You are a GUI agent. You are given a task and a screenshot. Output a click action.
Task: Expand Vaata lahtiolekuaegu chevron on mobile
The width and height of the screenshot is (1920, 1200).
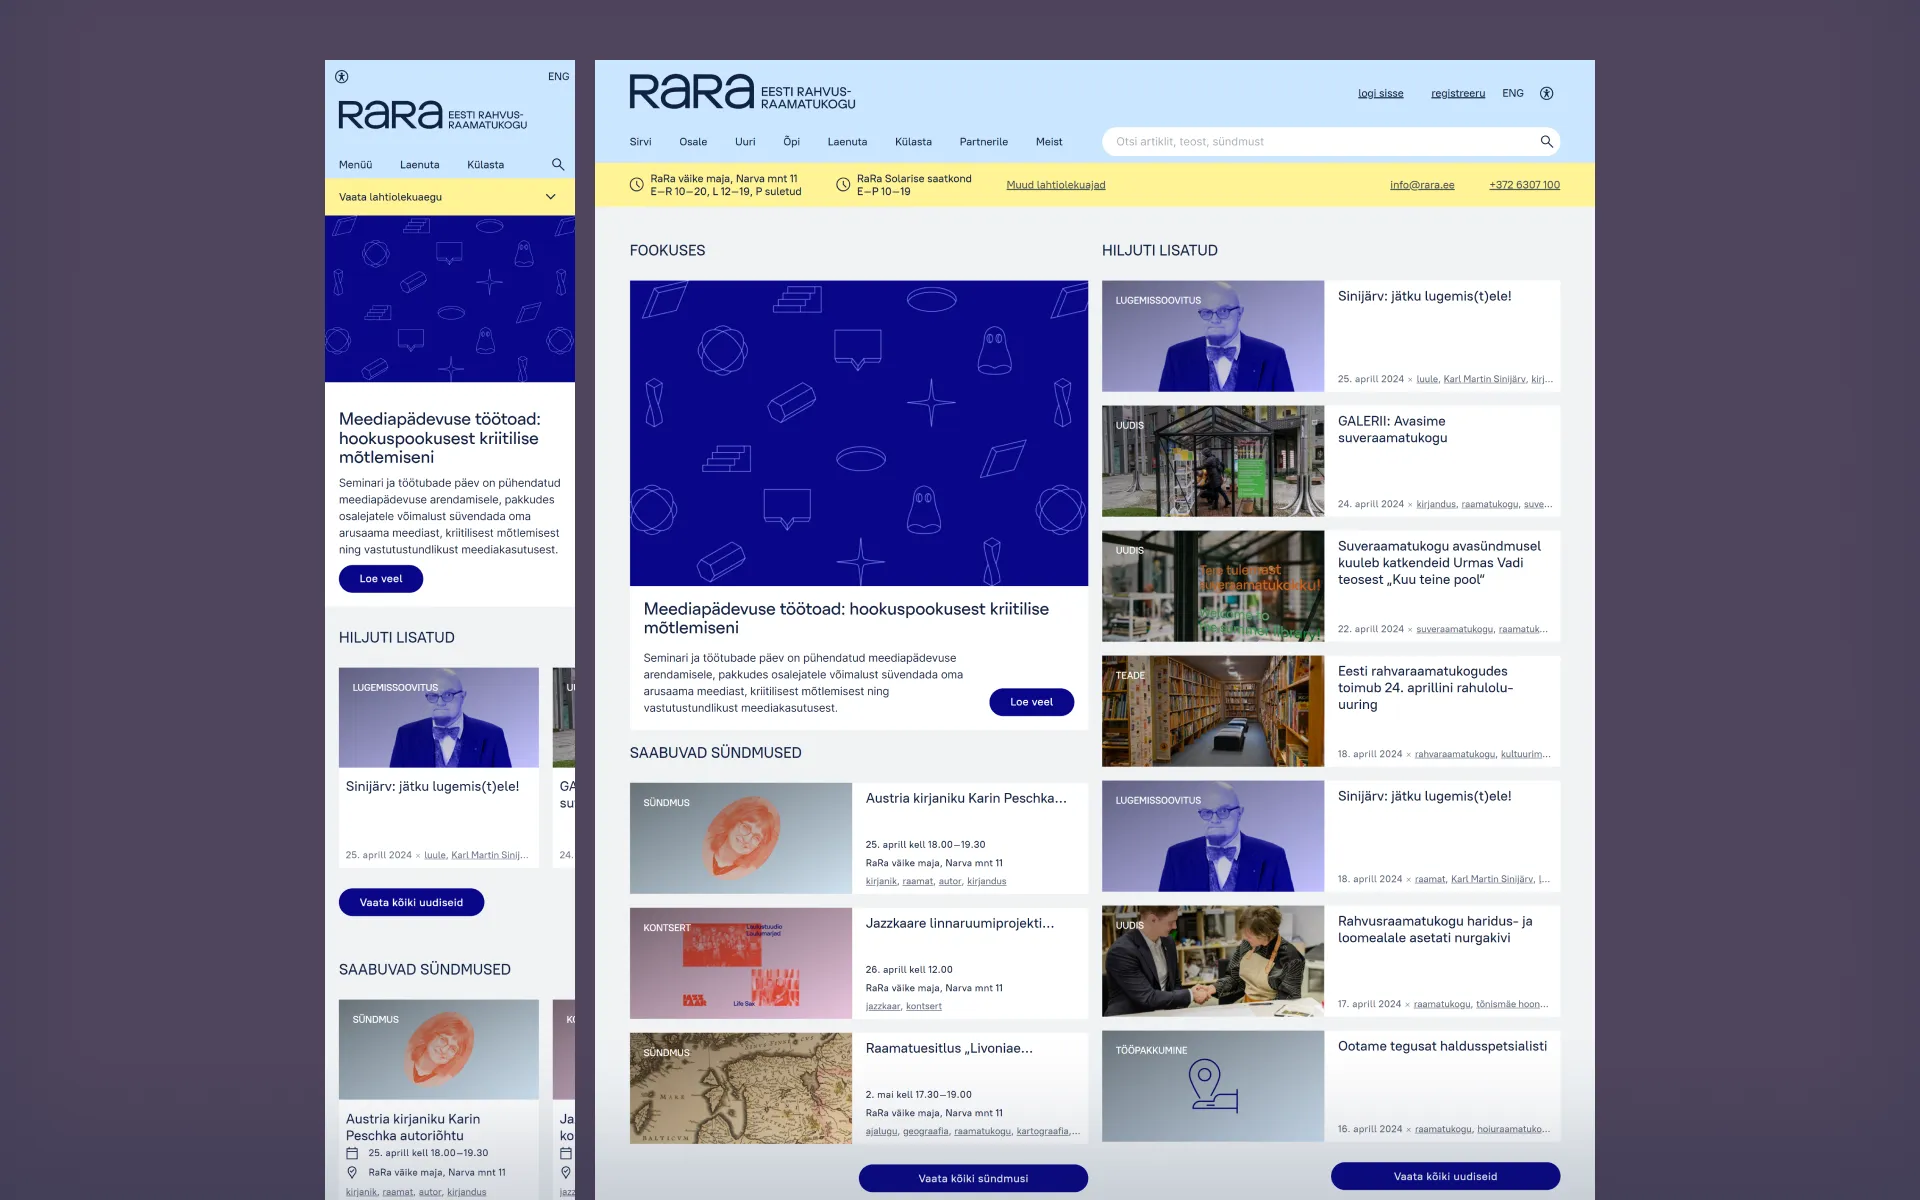(550, 197)
